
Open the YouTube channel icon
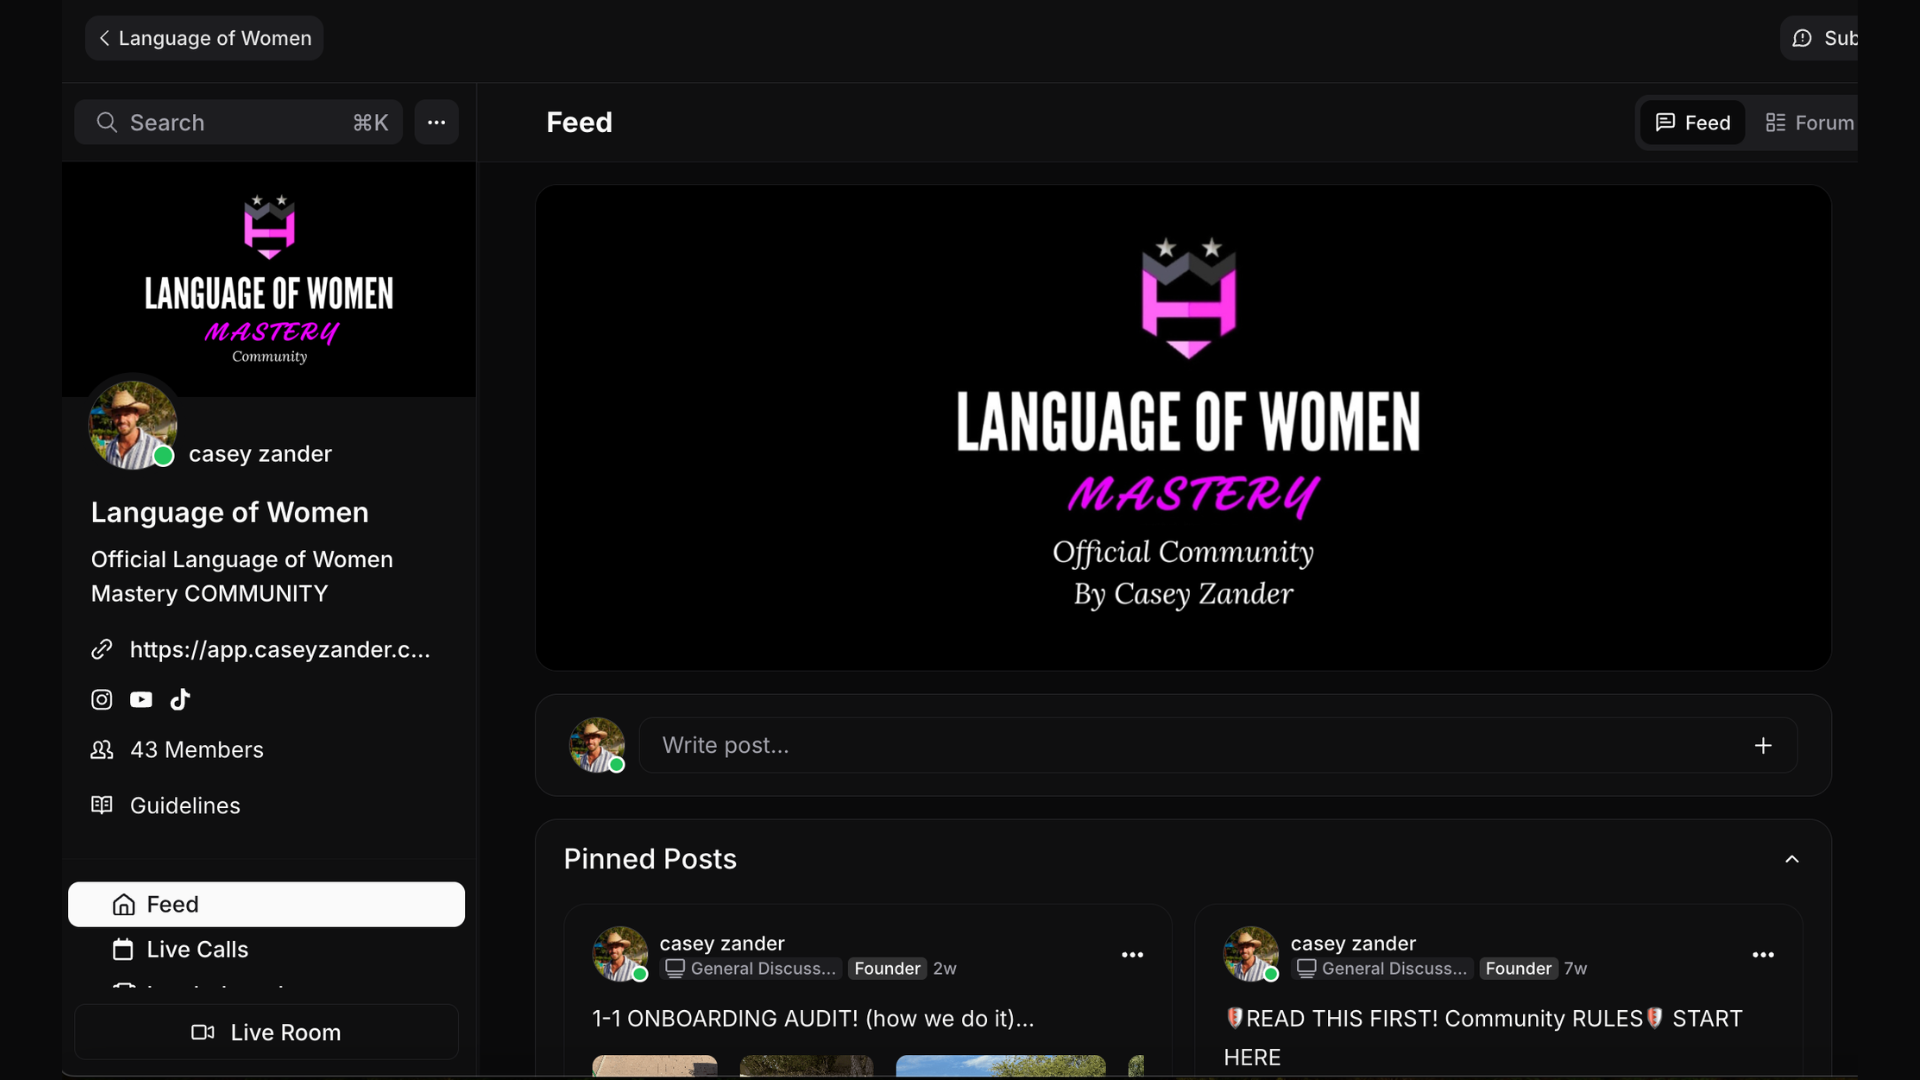coord(141,700)
